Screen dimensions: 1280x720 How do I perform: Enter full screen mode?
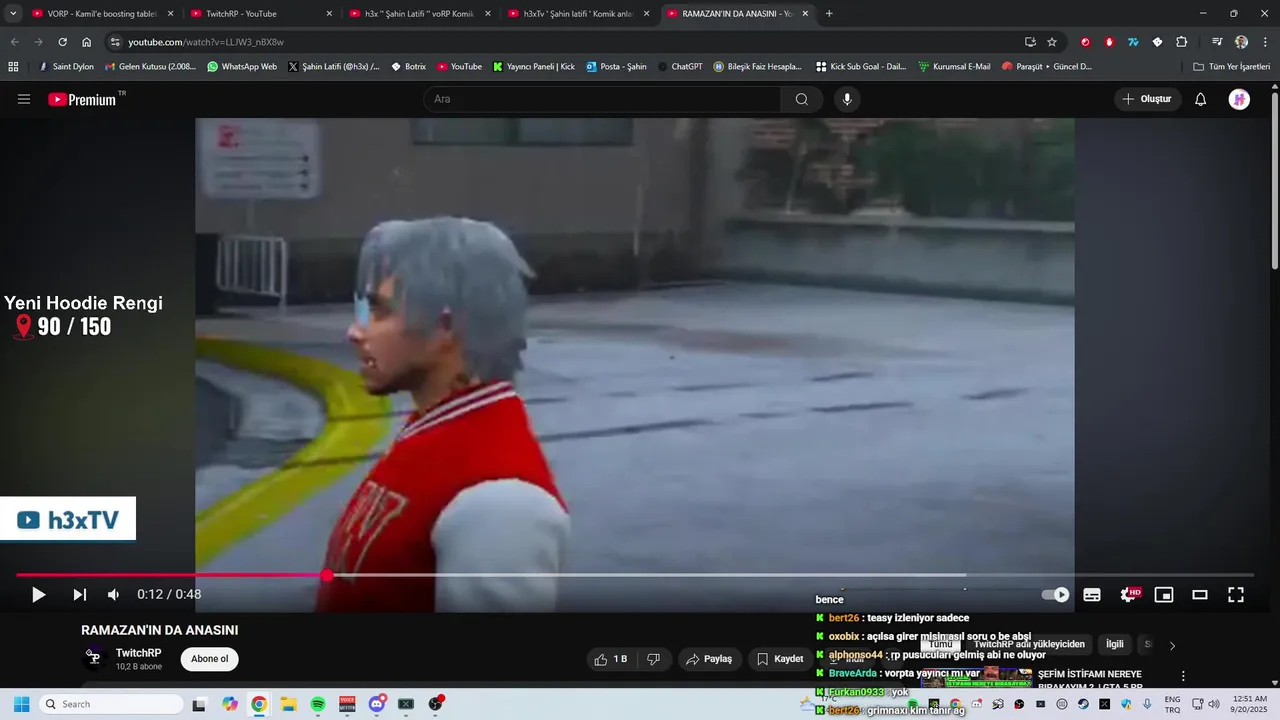(1236, 595)
